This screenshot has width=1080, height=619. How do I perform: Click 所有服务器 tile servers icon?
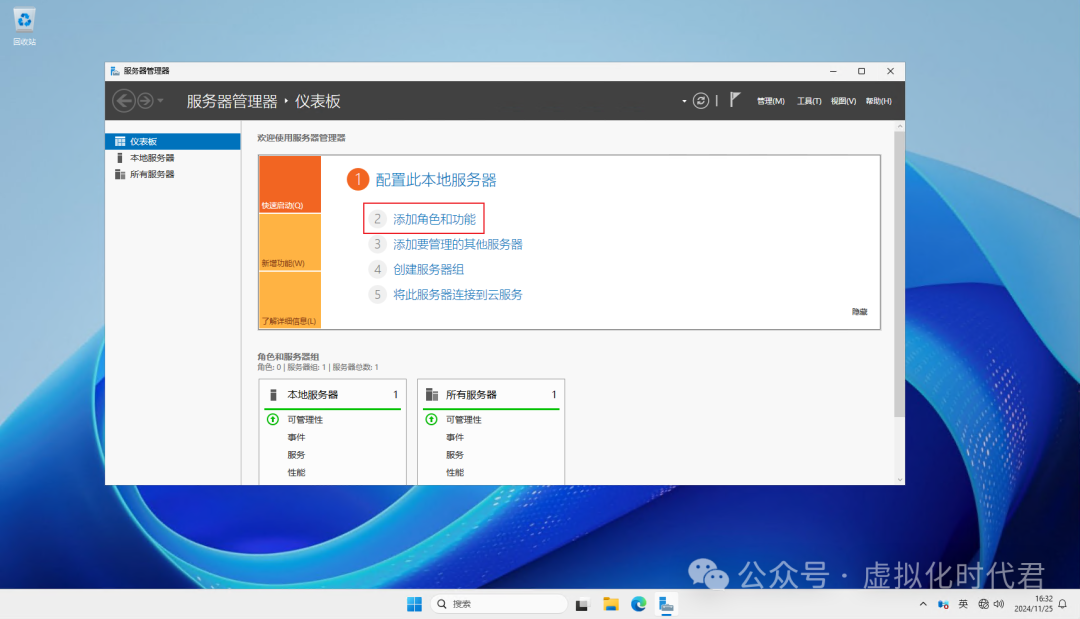click(432, 395)
